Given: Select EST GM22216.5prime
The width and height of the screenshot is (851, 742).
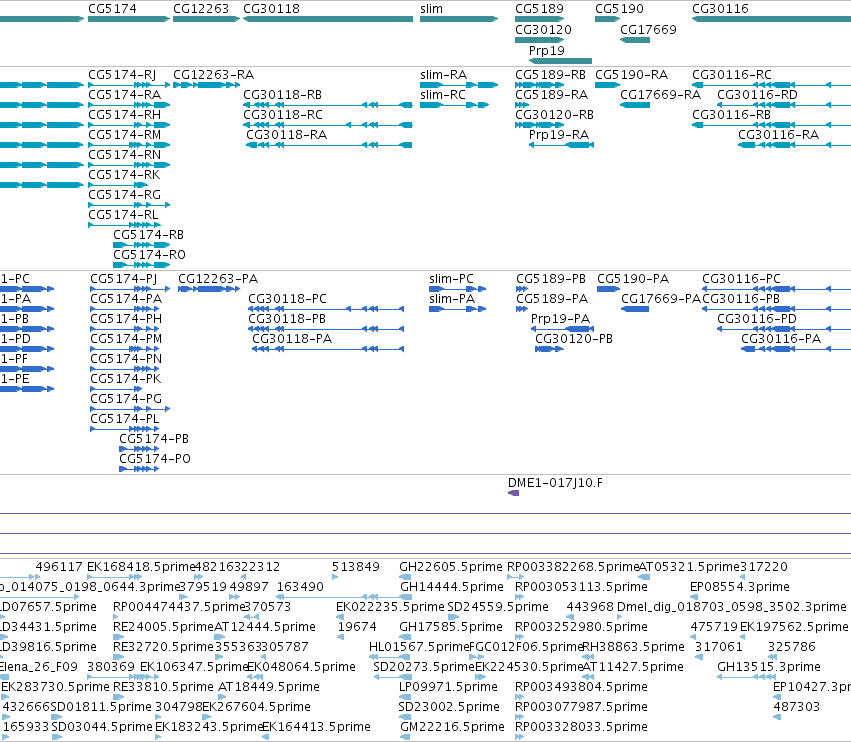Looking at the screenshot, I should pyautogui.click(x=452, y=726).
